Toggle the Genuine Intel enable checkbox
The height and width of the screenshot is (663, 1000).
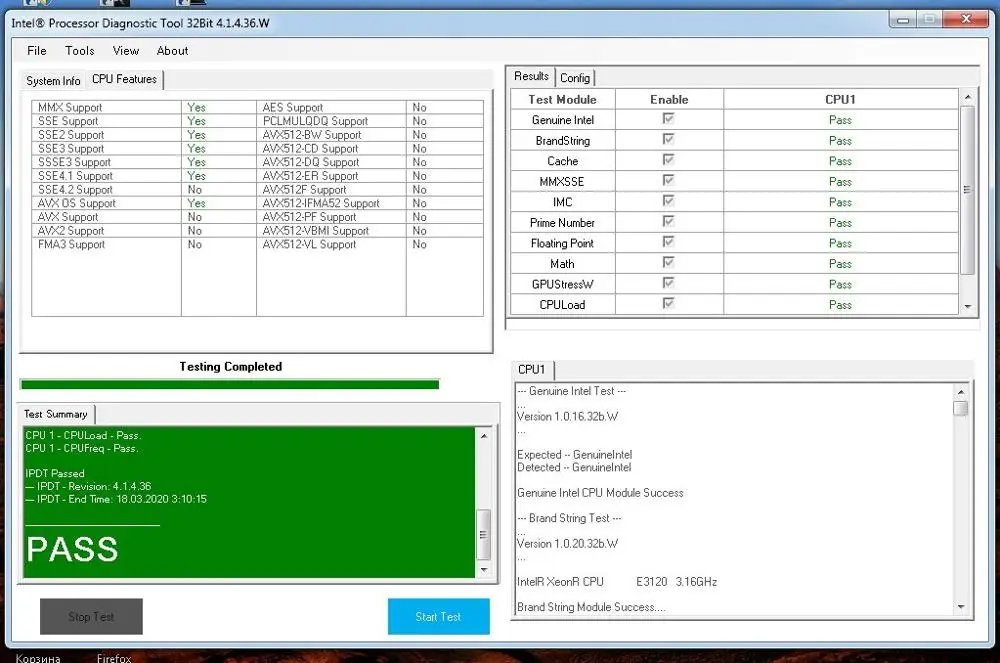point(668,119)
